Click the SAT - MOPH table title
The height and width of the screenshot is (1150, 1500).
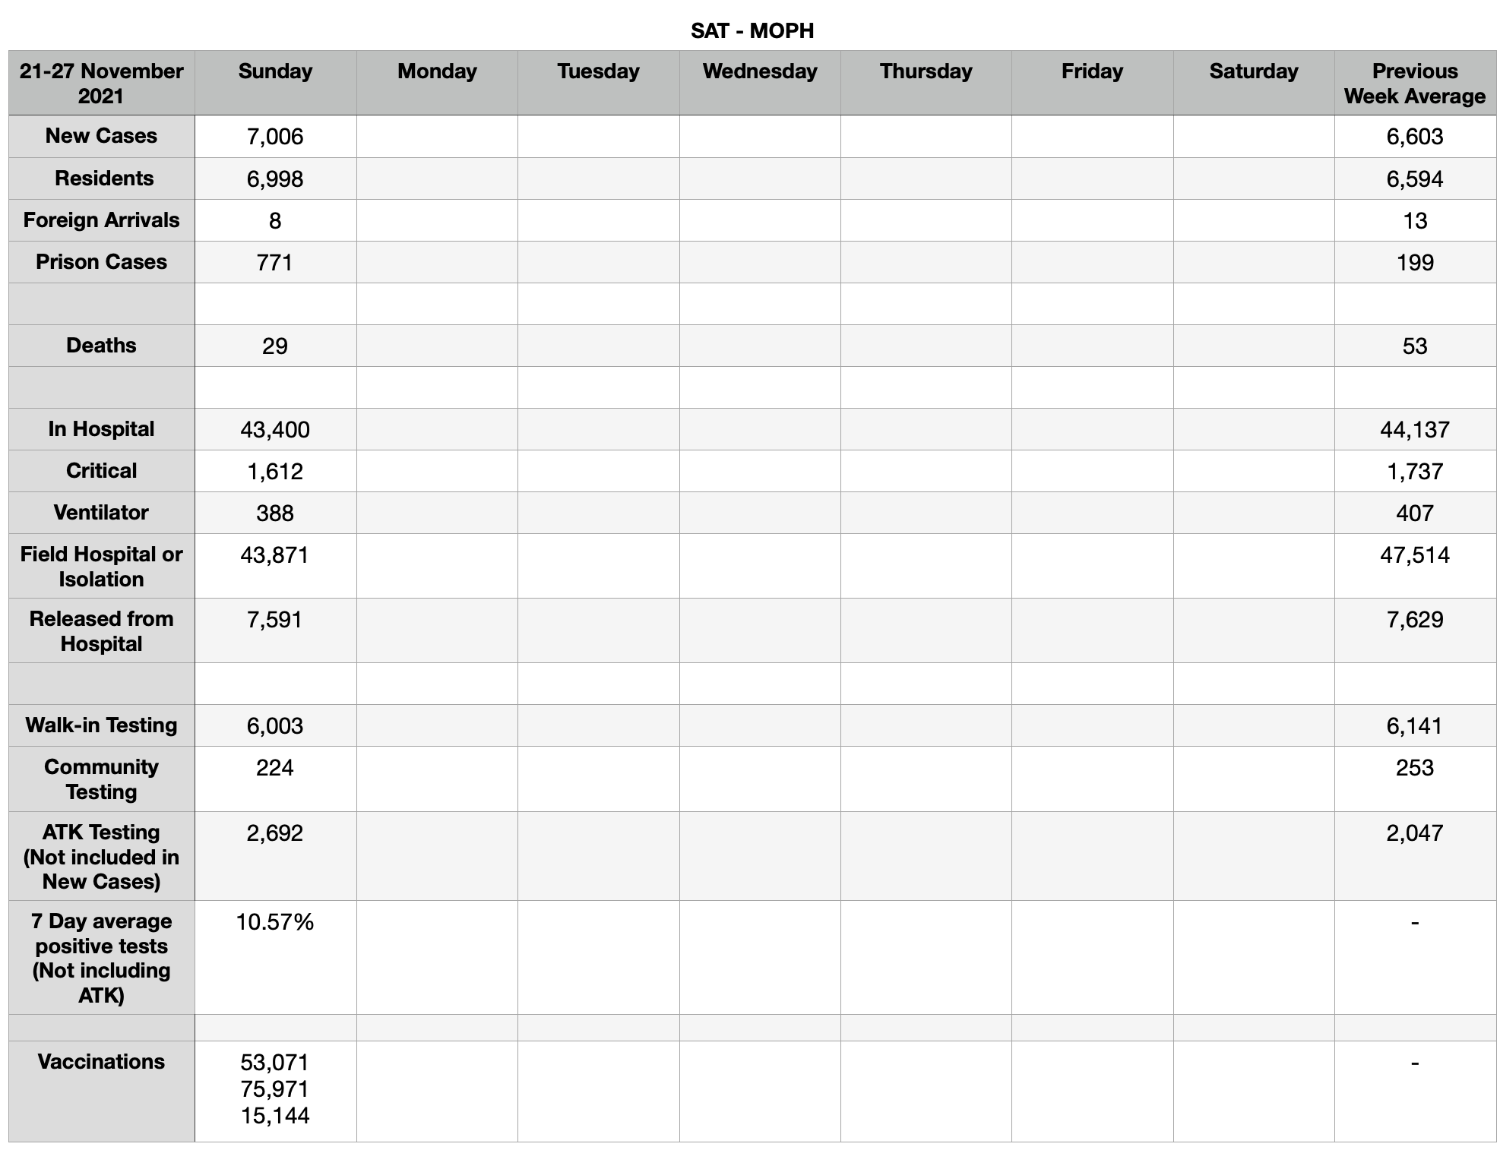pyautogui.click(x=752, y=31)
